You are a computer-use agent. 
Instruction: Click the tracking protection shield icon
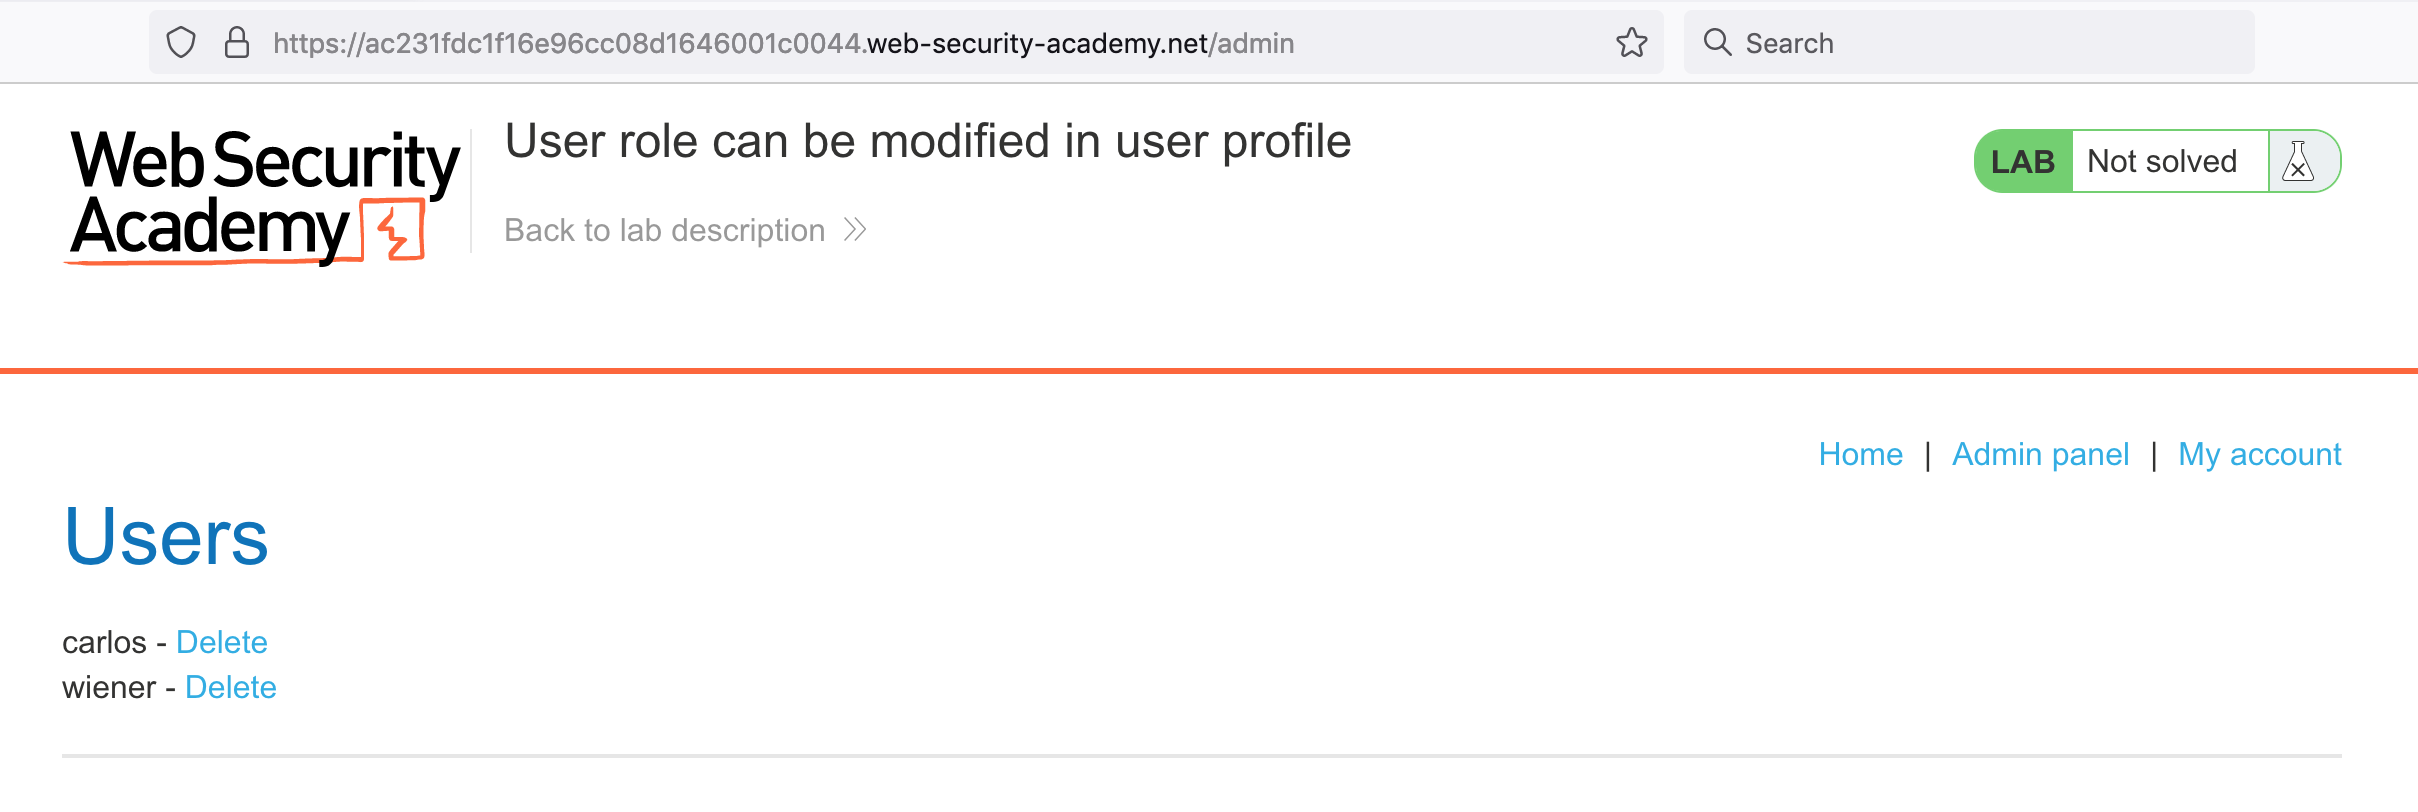click(181, 43)
